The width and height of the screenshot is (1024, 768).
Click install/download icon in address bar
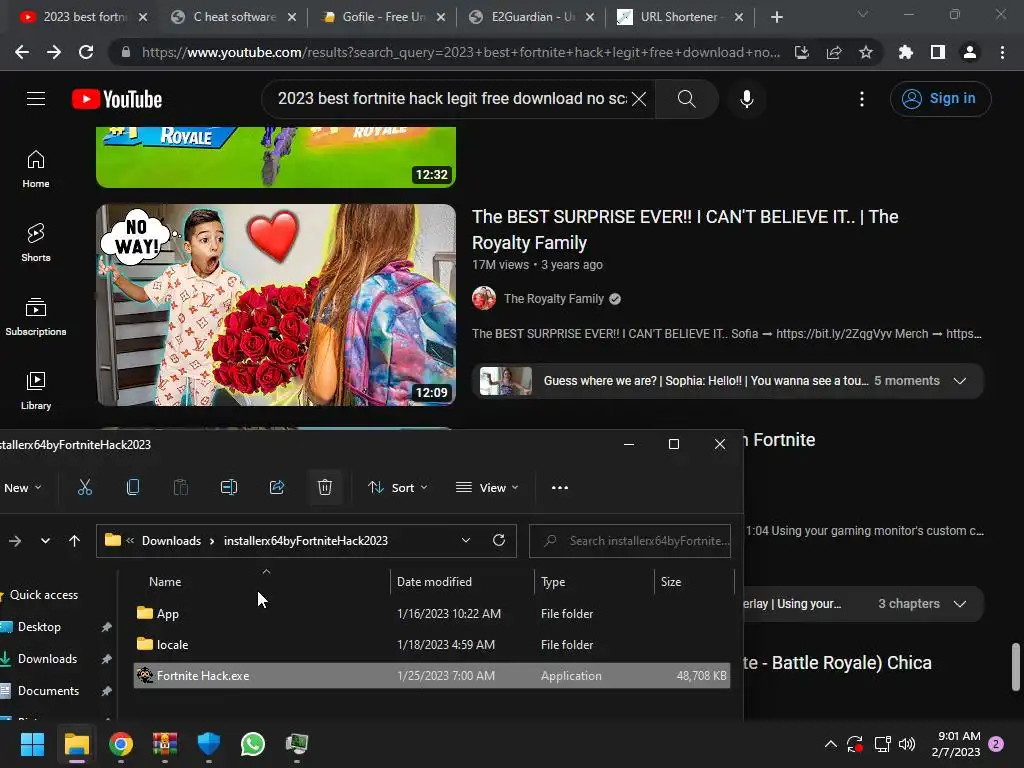[802, 52]
